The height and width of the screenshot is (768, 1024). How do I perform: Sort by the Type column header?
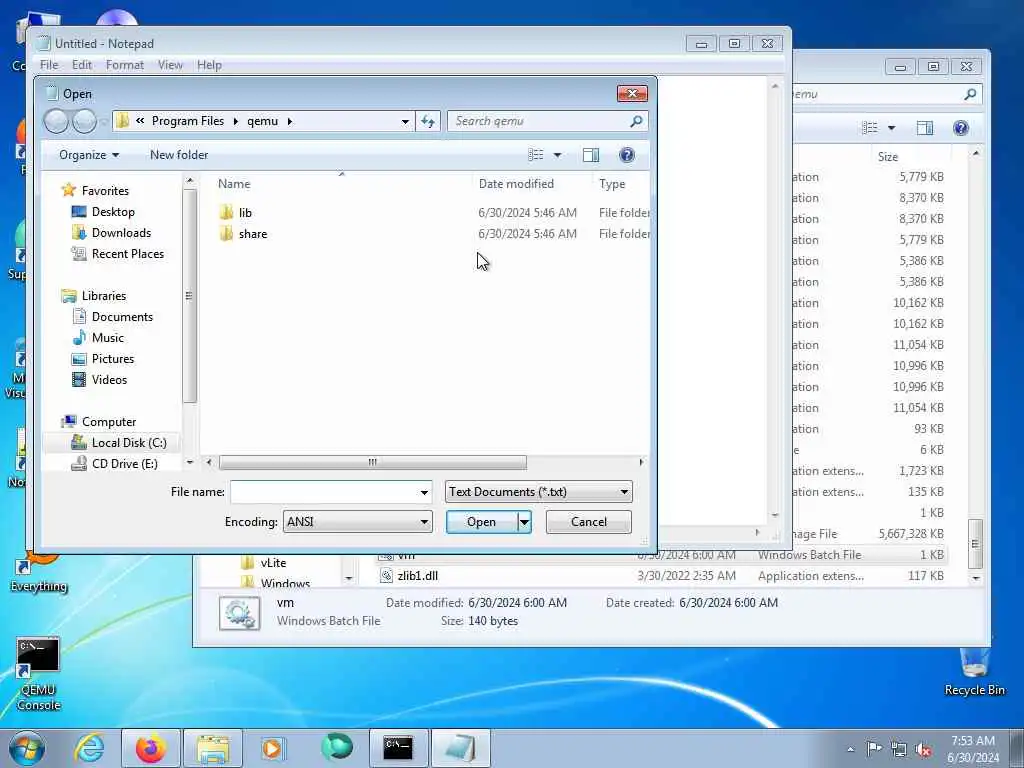[x=612, y=184]
